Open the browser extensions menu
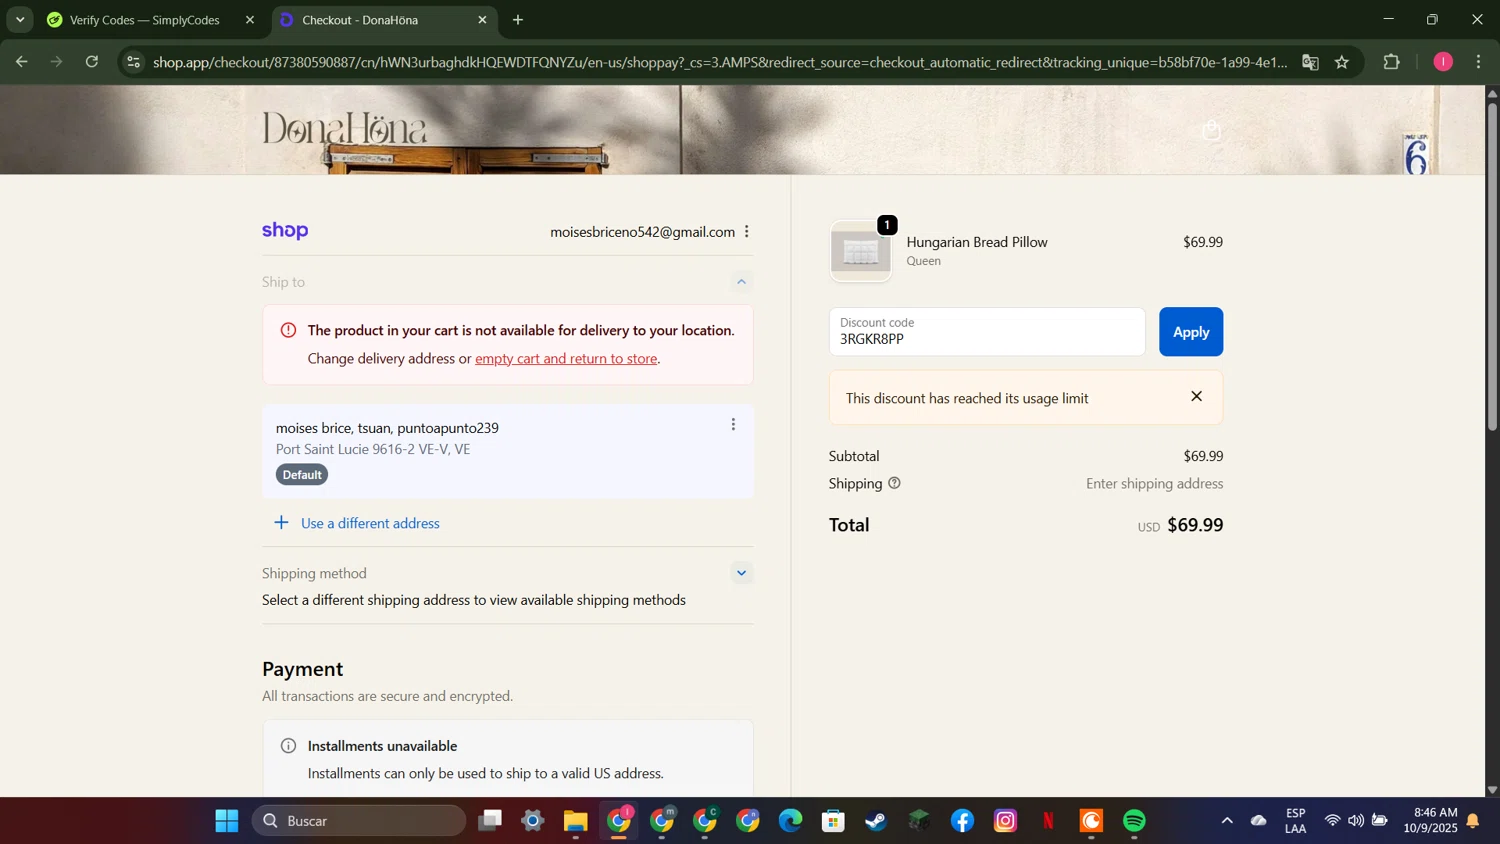 tap(1392, 62)
